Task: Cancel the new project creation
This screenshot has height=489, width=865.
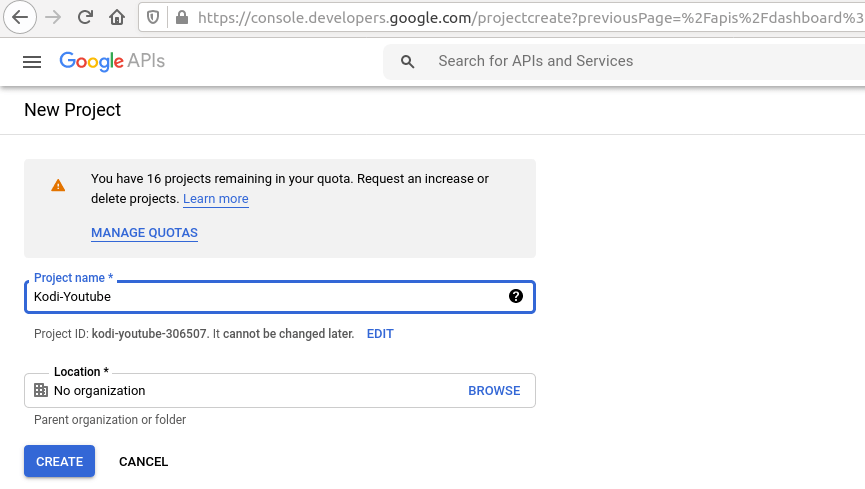Action: (x=143, y=462)
